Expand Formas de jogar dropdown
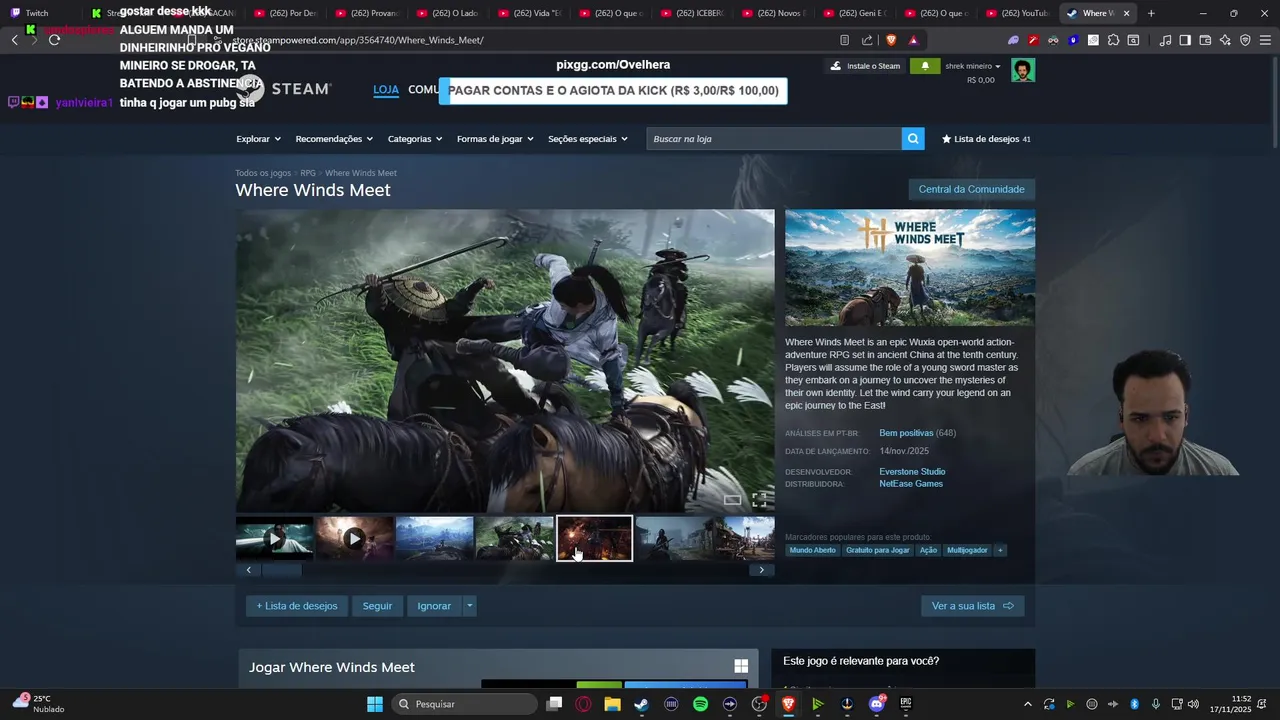Viewport: 1280px width, 720px height. coord(495,139)
